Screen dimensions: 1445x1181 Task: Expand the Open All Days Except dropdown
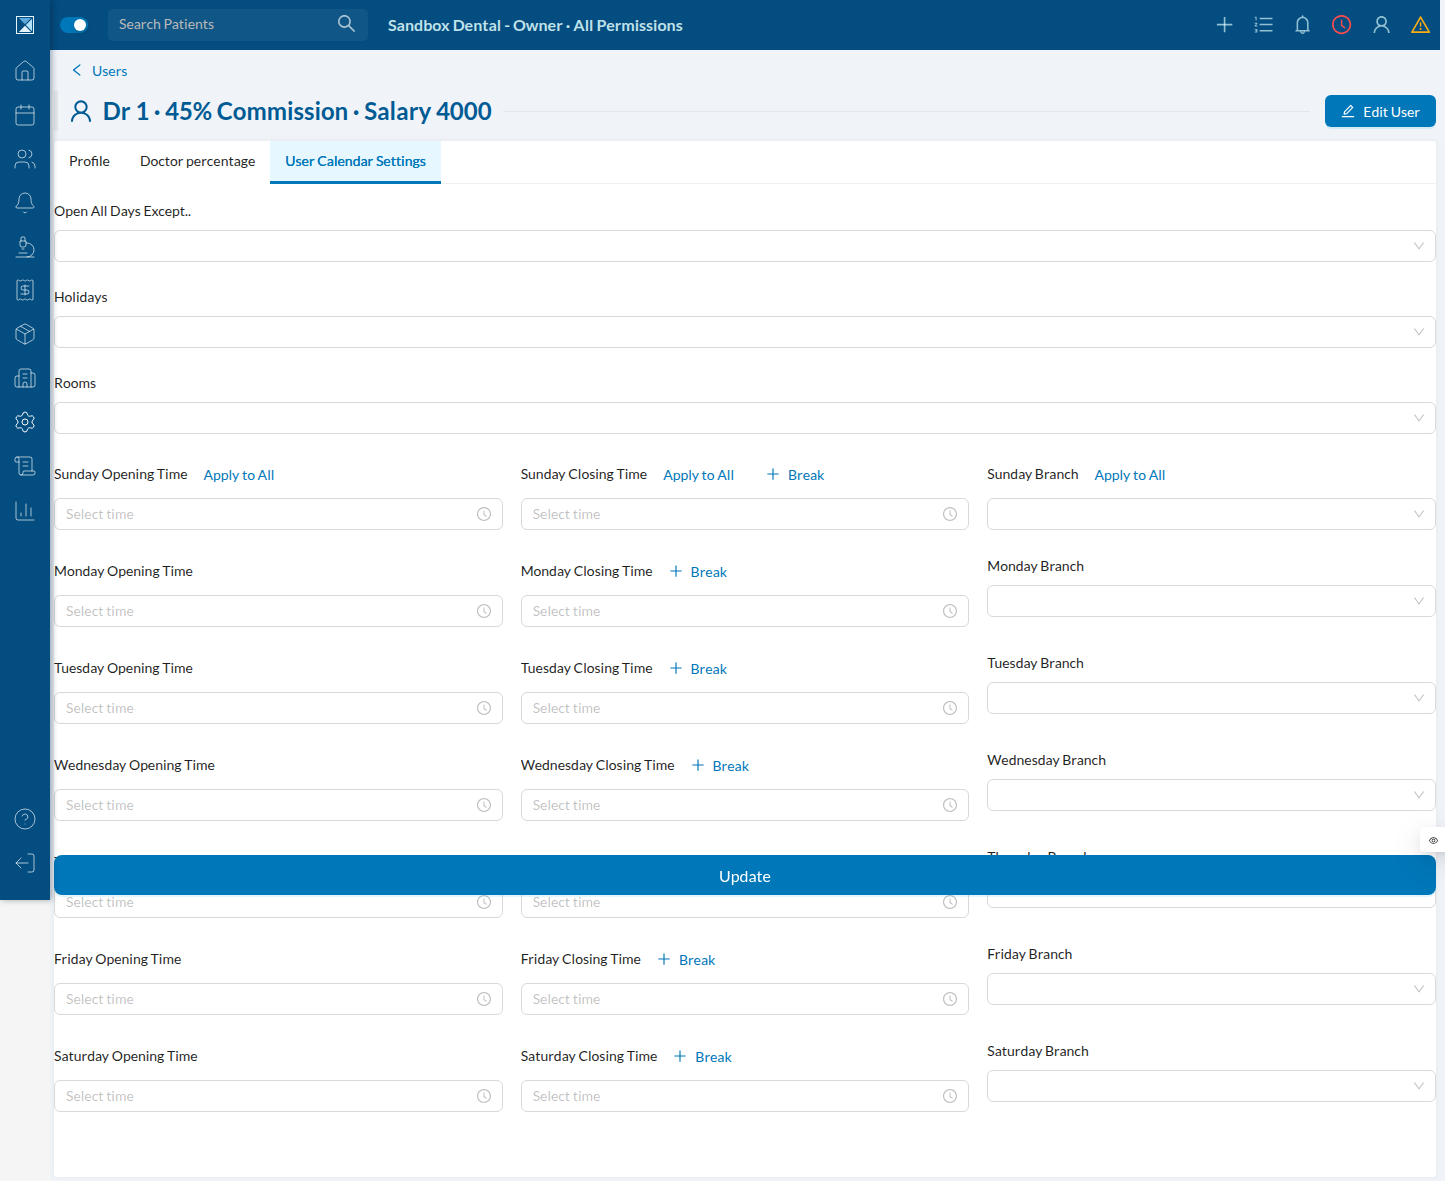point(744,246)
